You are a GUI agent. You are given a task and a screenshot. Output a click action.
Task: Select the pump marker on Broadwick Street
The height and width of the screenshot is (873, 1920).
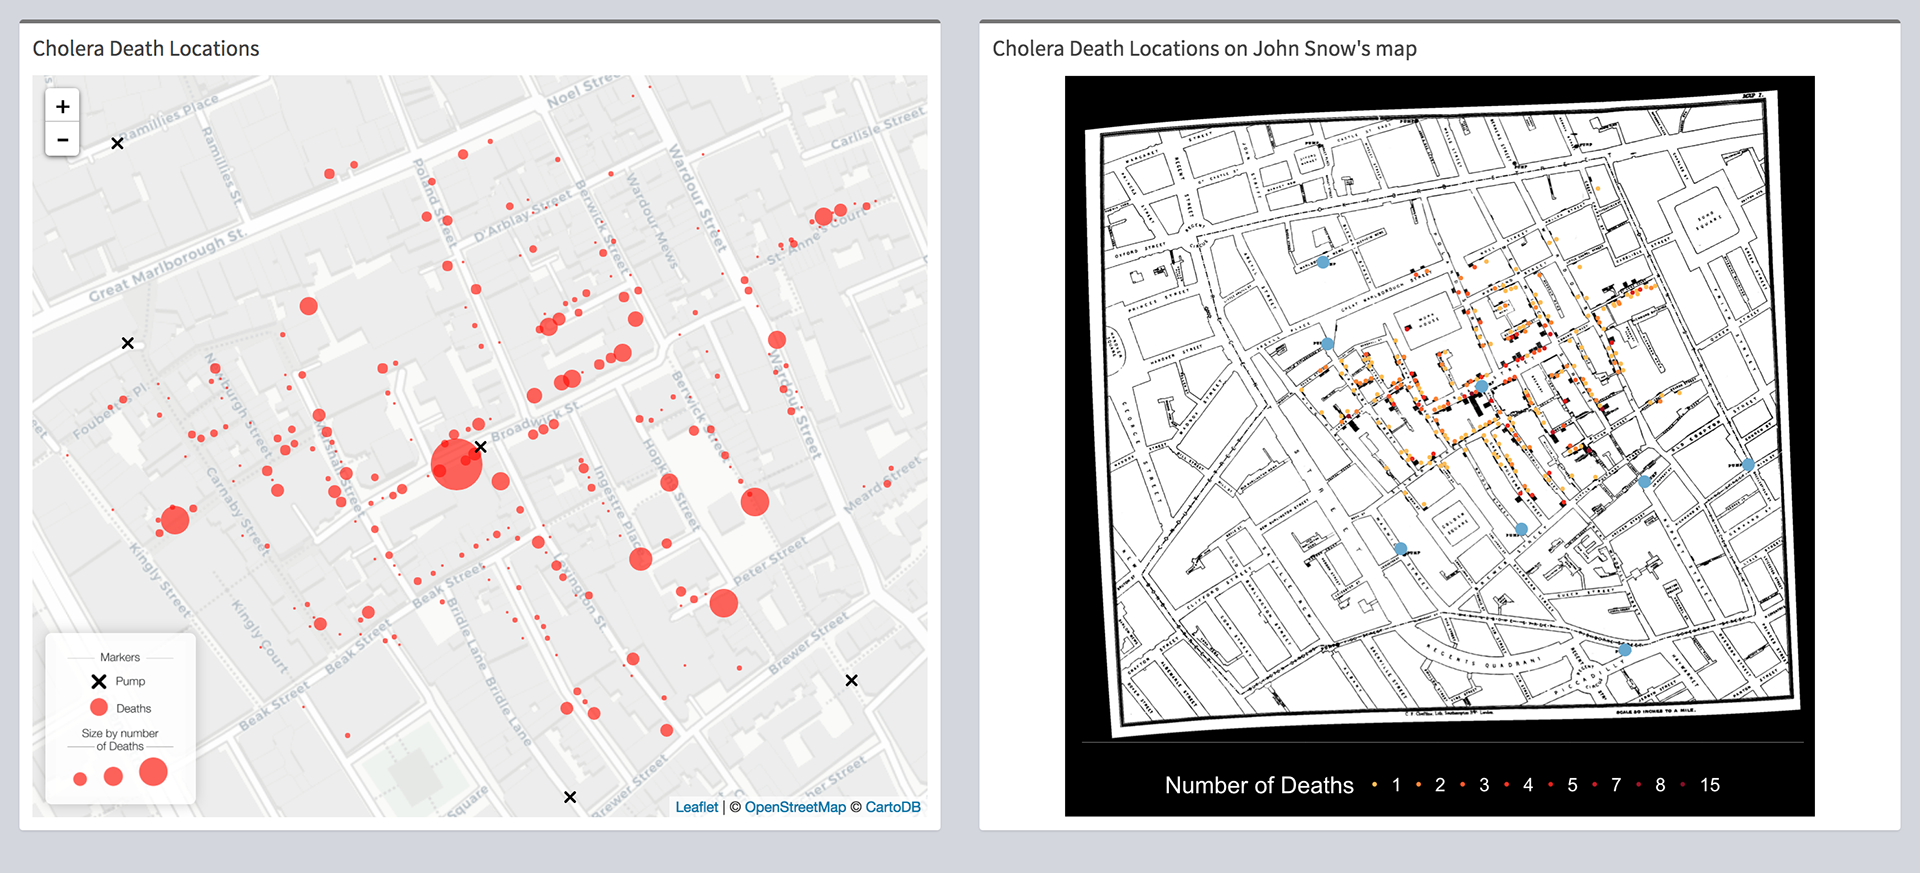481,447
